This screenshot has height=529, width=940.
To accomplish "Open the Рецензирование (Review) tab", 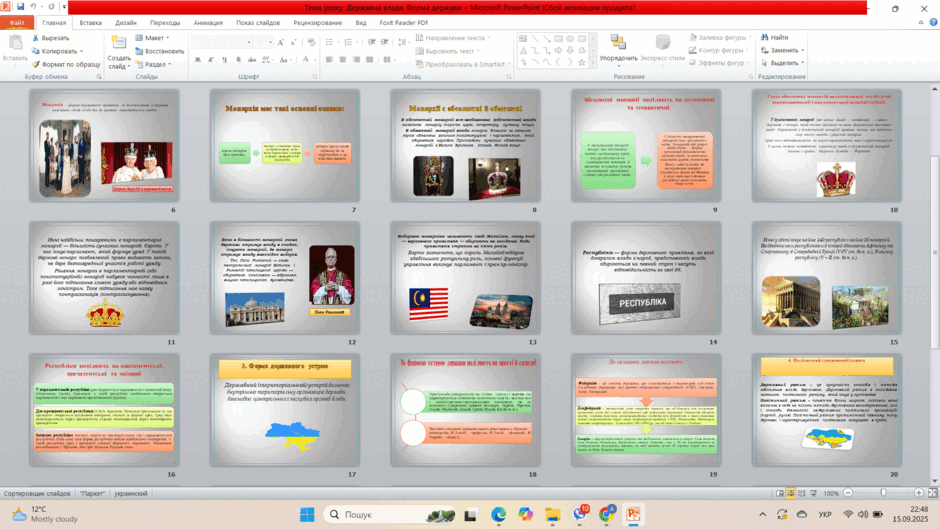I will (318, 23).
